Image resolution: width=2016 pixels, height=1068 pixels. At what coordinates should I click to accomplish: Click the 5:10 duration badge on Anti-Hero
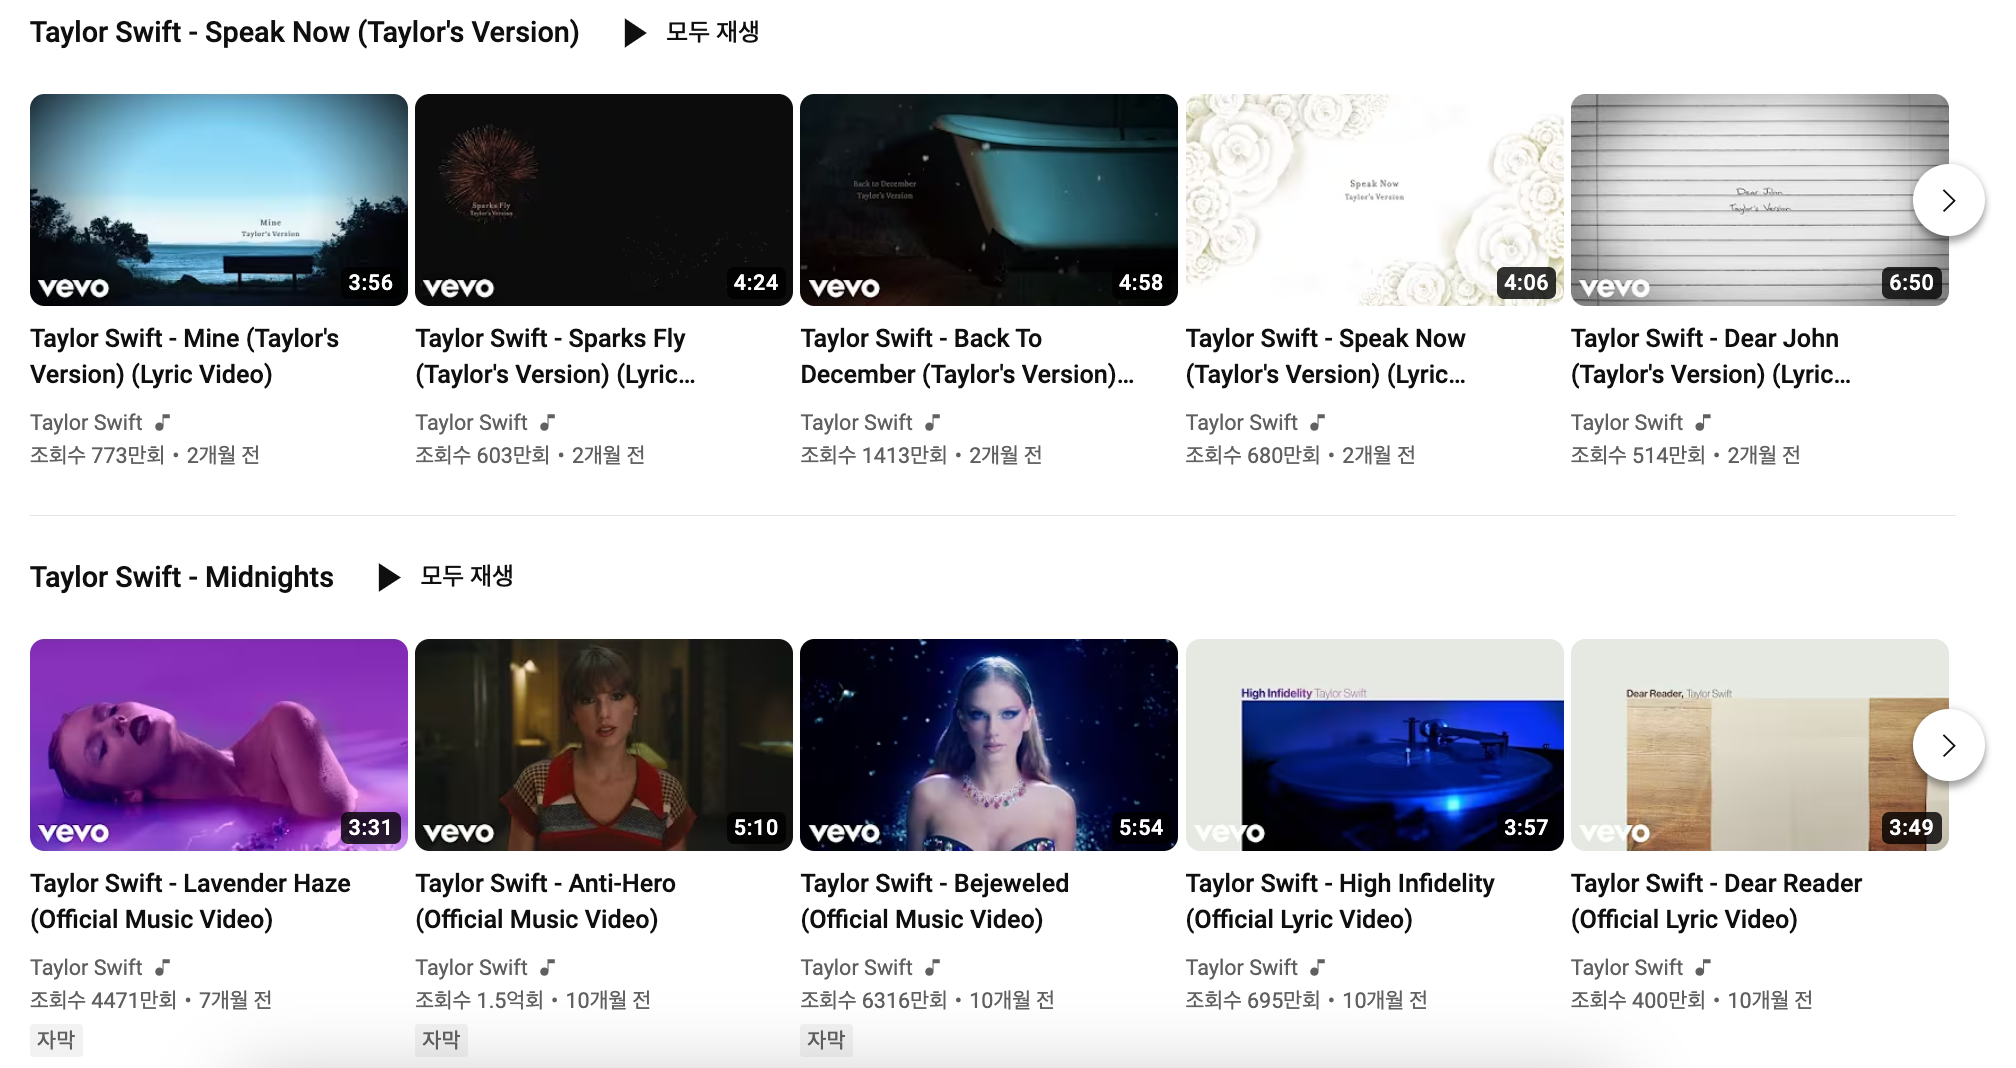tap(756, 828)
